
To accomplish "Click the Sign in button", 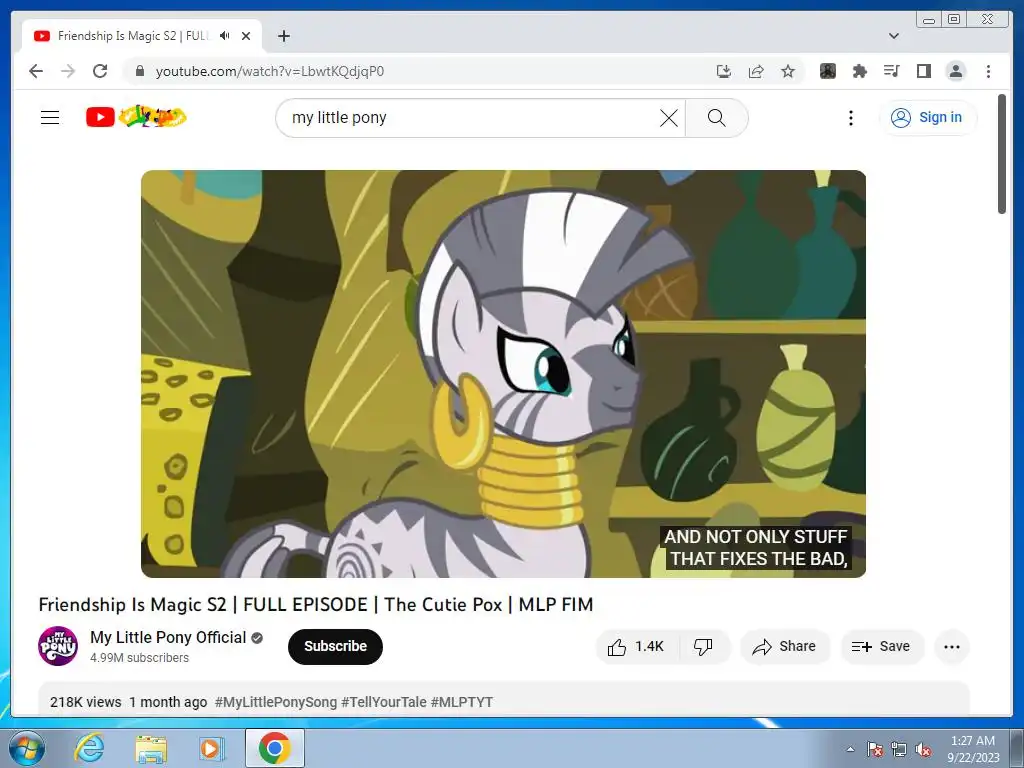I will [x=927, y=118].
